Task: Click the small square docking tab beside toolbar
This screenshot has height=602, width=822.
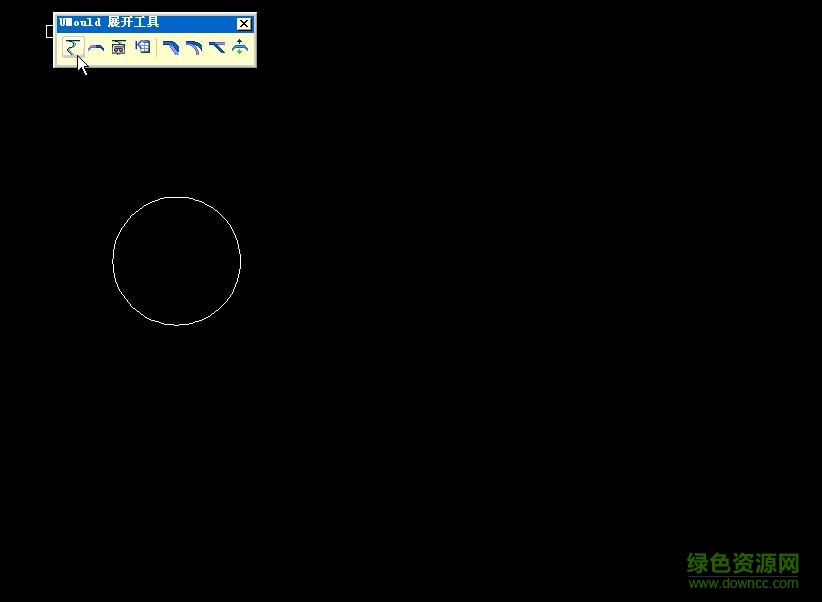Action: point(50,31)
